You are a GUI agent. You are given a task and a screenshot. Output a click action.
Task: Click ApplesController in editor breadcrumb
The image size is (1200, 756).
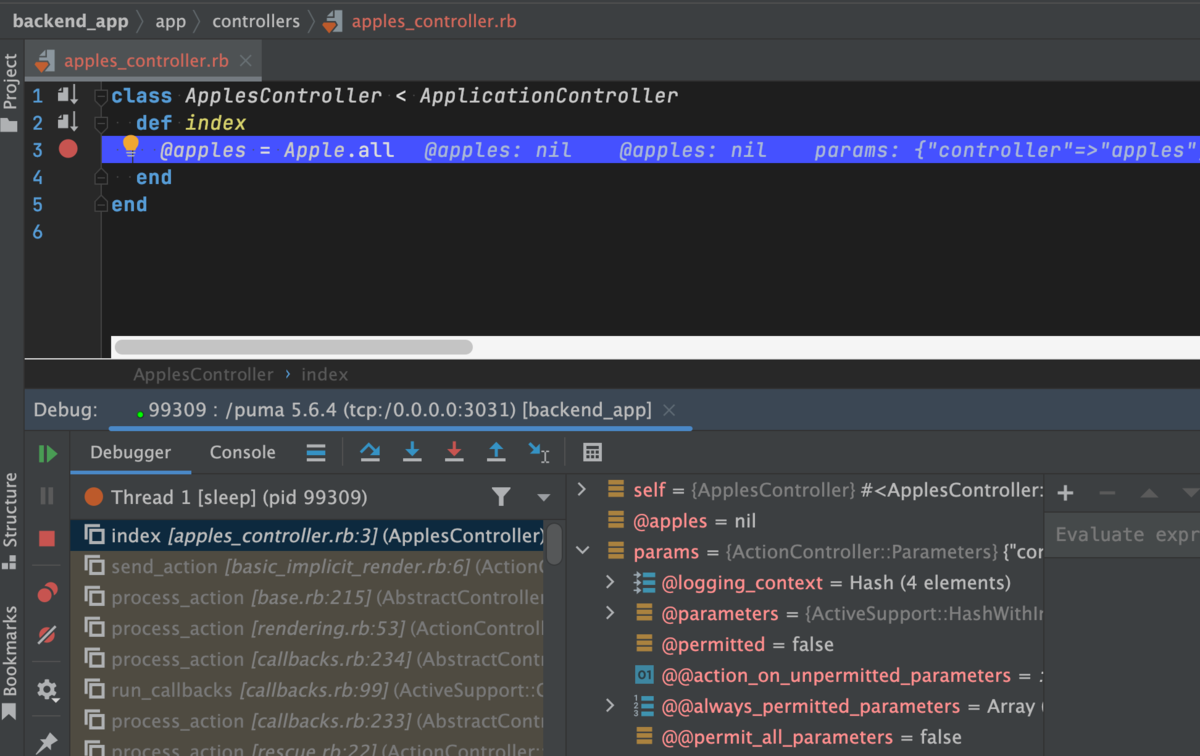pyautogui.click(x=203, y=375)
